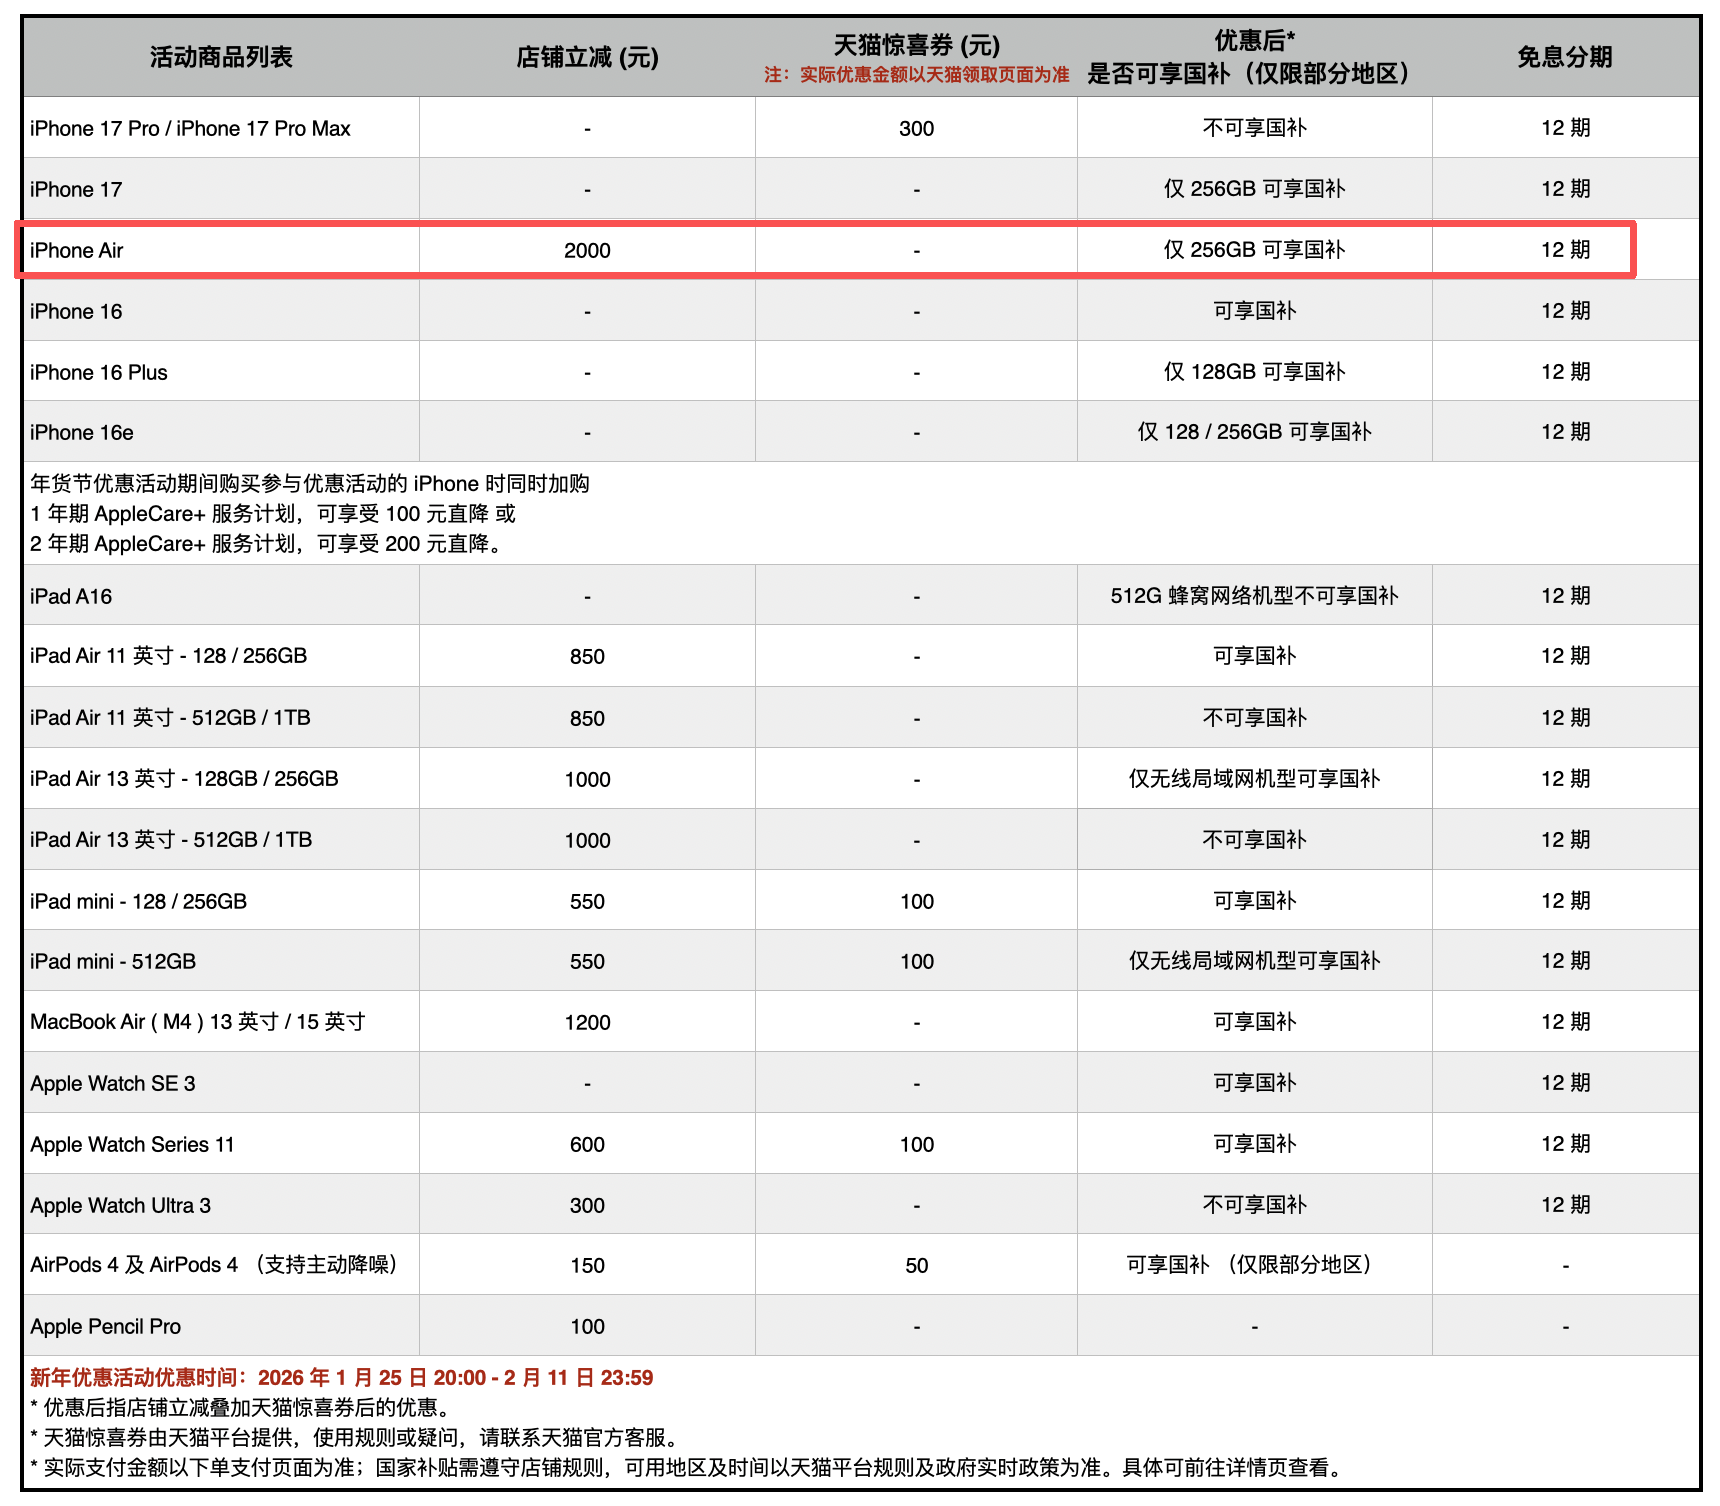Screen dimensions: 1720x1506
Task: Select the 'iPhone 16 Plus' product name
Action: tap(98, 372)
